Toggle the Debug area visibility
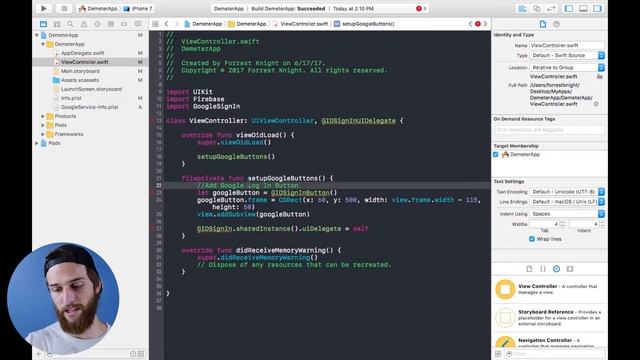The height and width of the screenshot is (360, 640). coord(583,9)
